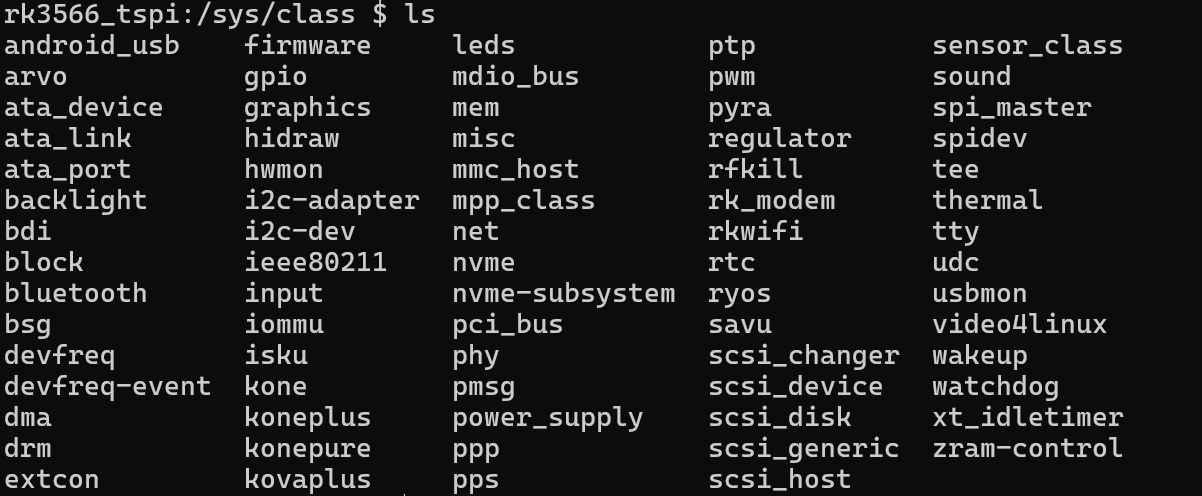Select the thermal directory name
The image size is (1202, 496).
click(988, 201)
